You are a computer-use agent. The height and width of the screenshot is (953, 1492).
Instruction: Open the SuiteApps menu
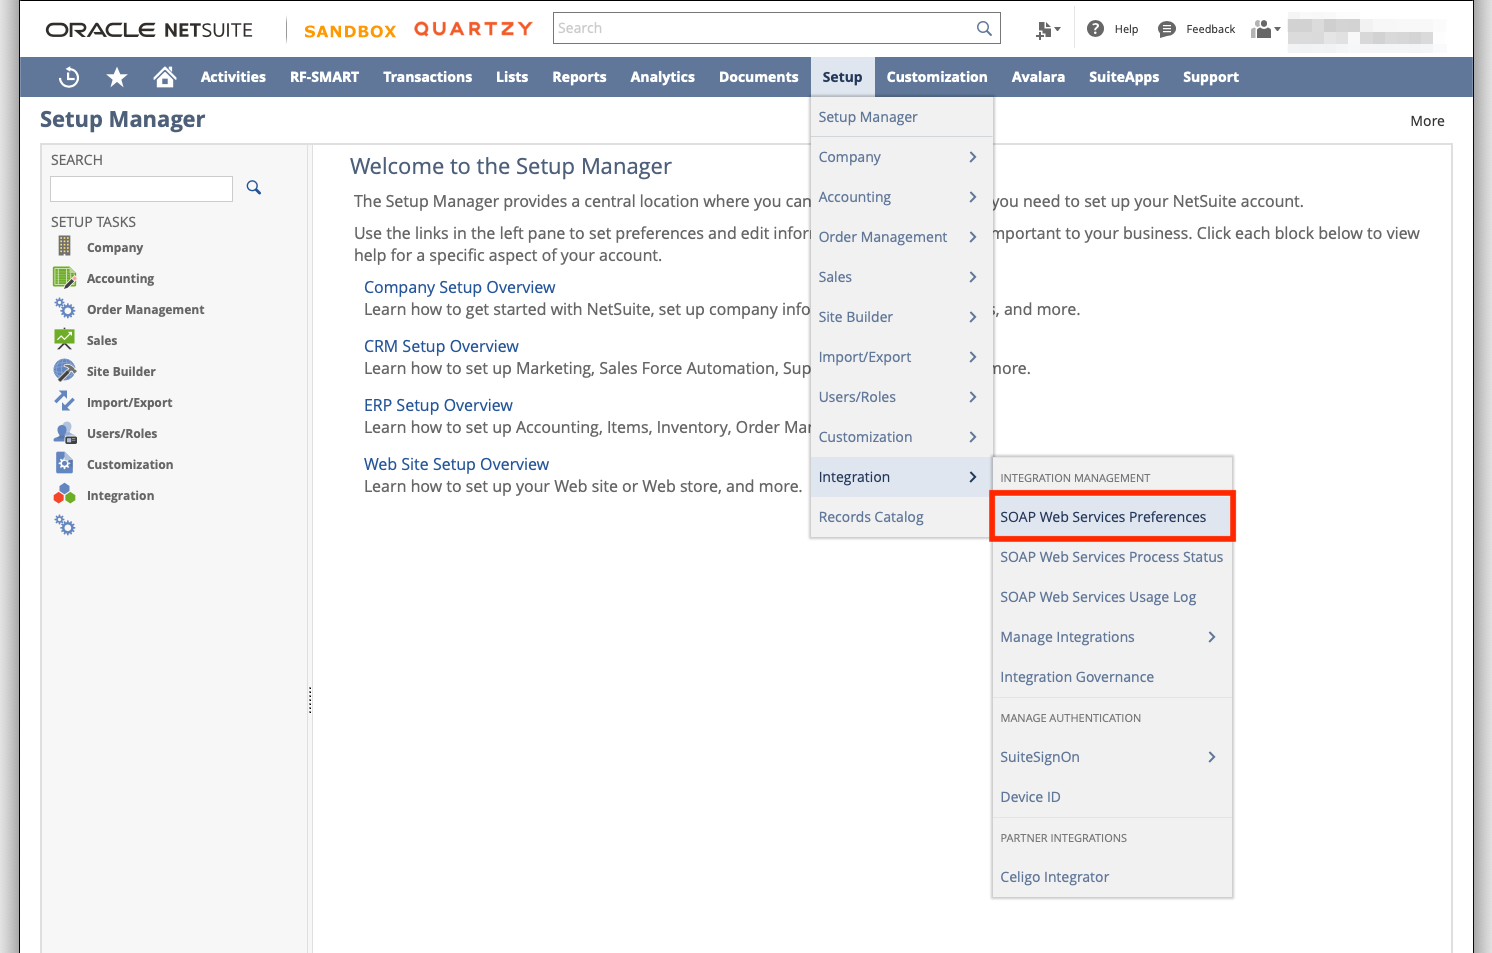coord(1124,77)
